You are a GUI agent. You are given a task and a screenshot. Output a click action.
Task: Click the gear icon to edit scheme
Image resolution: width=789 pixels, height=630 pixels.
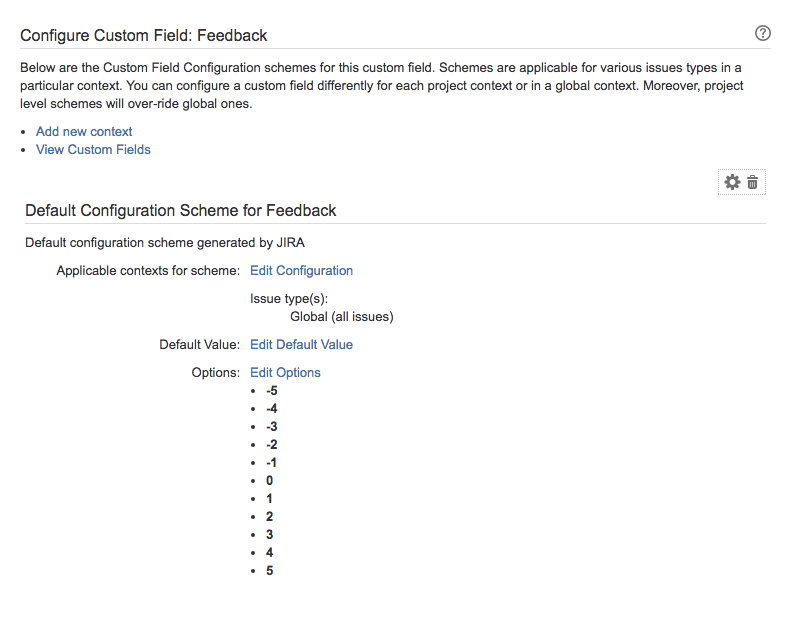(x=732, y=182)
